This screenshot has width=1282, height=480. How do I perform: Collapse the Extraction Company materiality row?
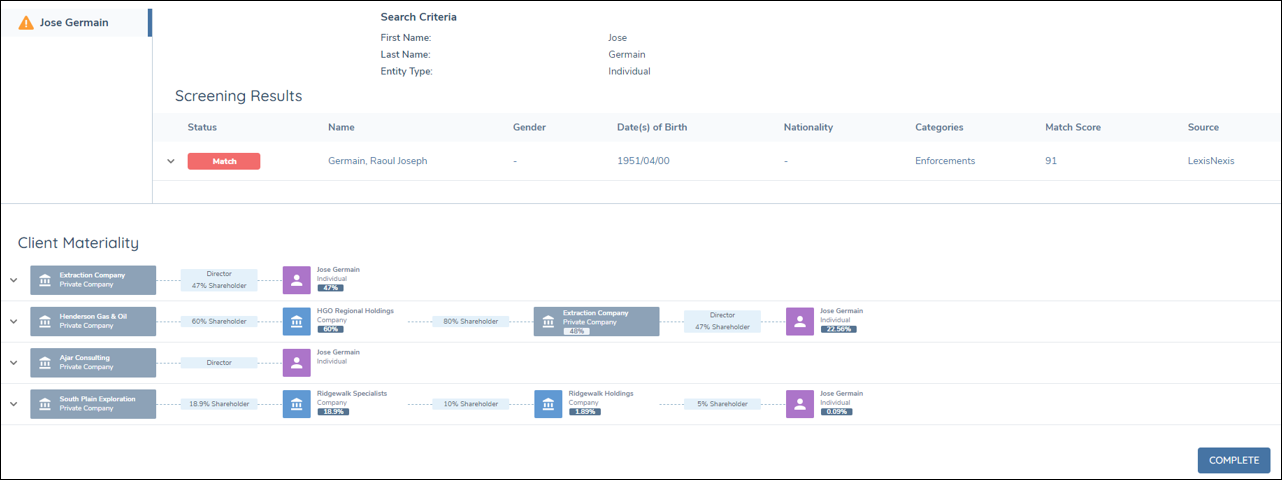point(13,280)
